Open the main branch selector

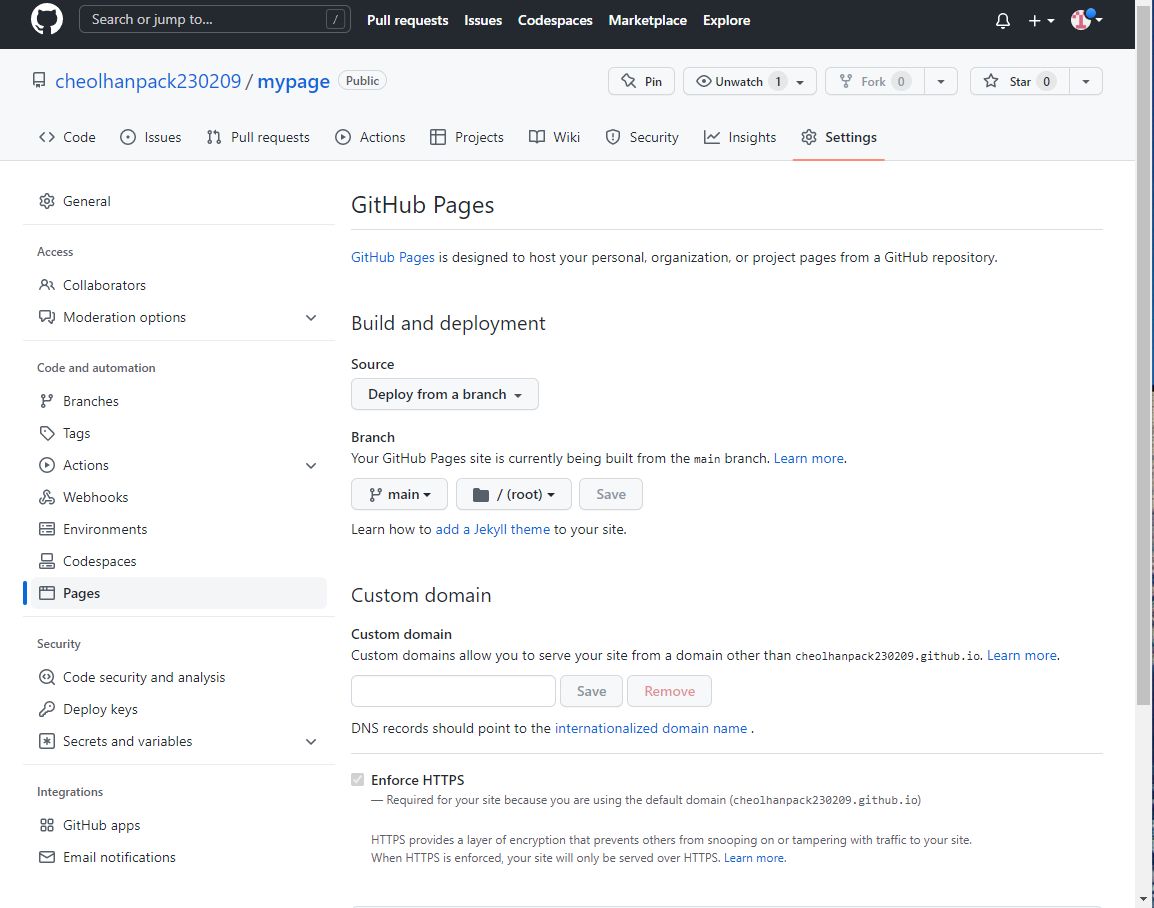[x=399, y=494]
